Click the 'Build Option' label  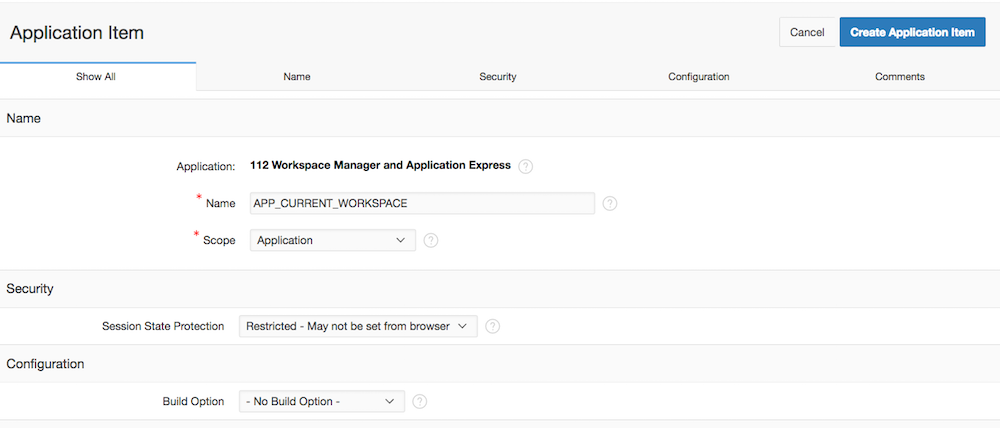coord(193,401)
